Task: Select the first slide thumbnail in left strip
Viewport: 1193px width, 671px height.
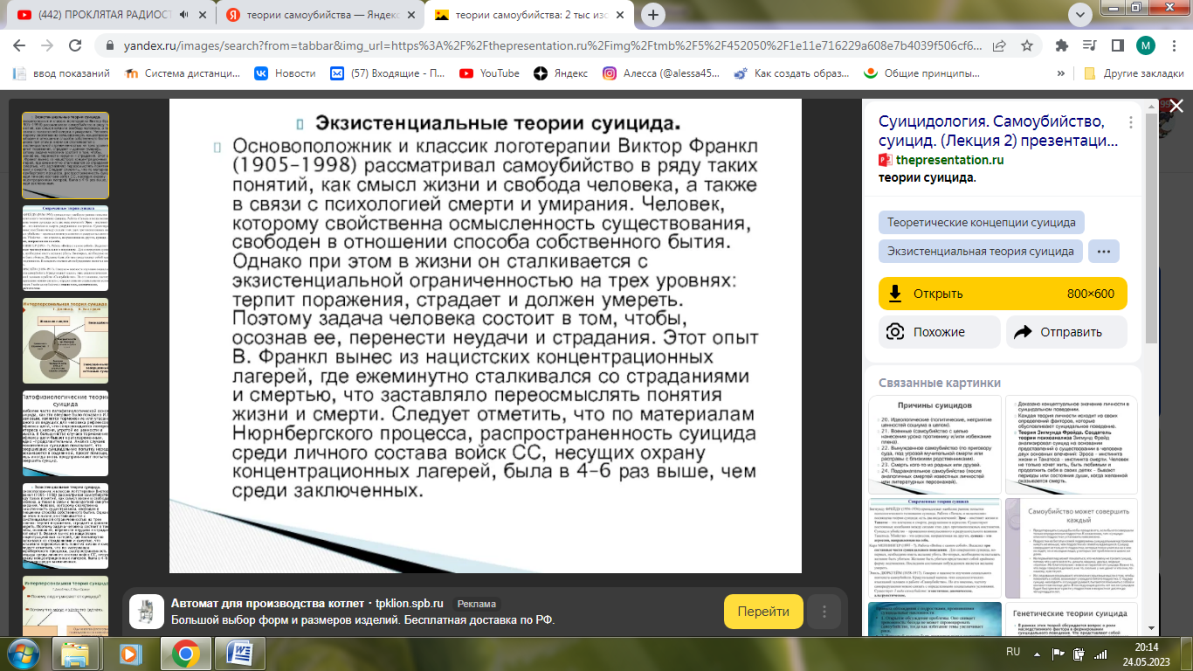Action: click(x=65, y=155)
